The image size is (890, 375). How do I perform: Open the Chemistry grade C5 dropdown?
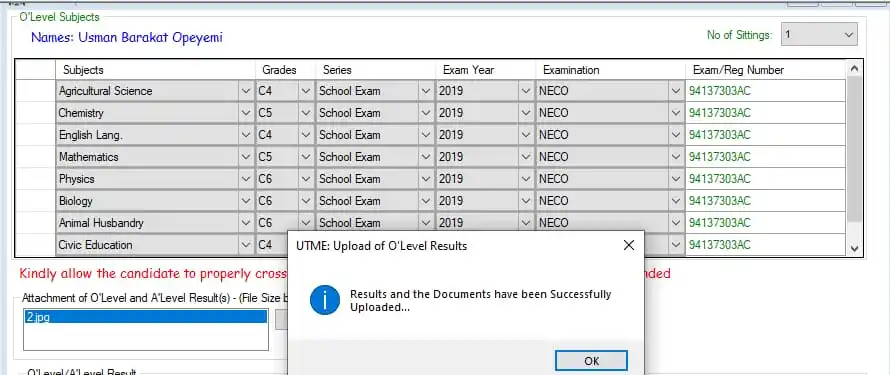tap(306, 113)
